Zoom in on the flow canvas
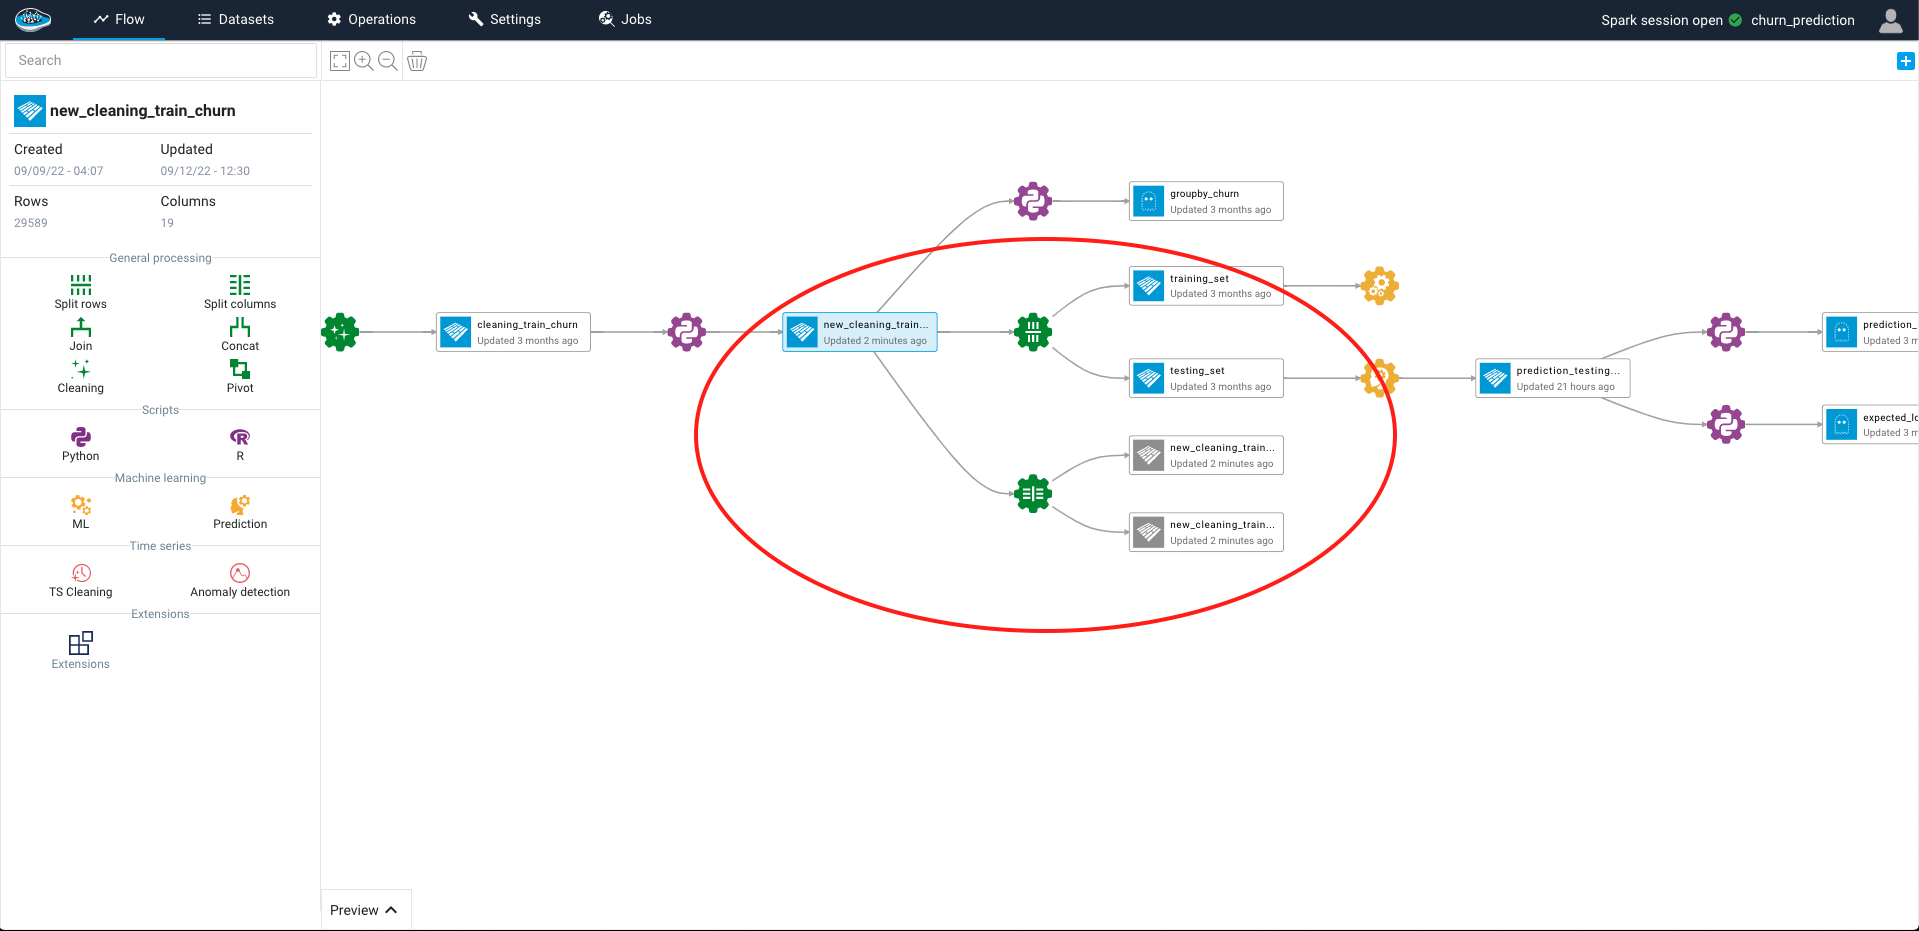This screenshot has width=1919, height=931. (363, 61)
